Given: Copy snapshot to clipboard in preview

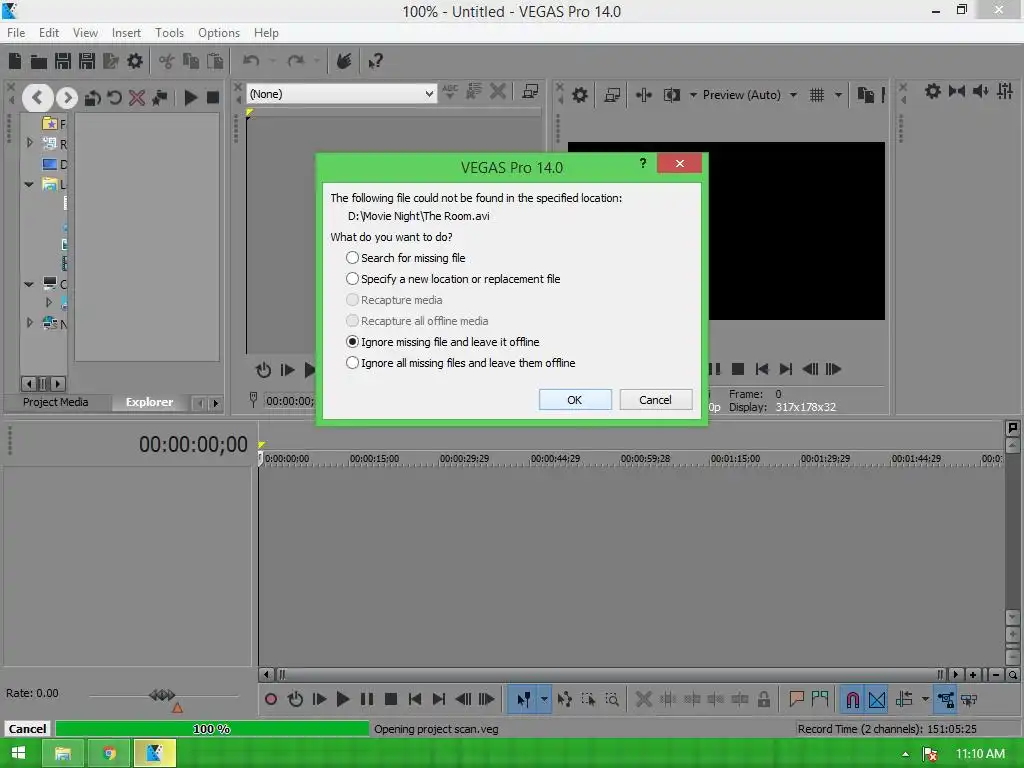Looking at the screenshot, I should click(865, 95).
